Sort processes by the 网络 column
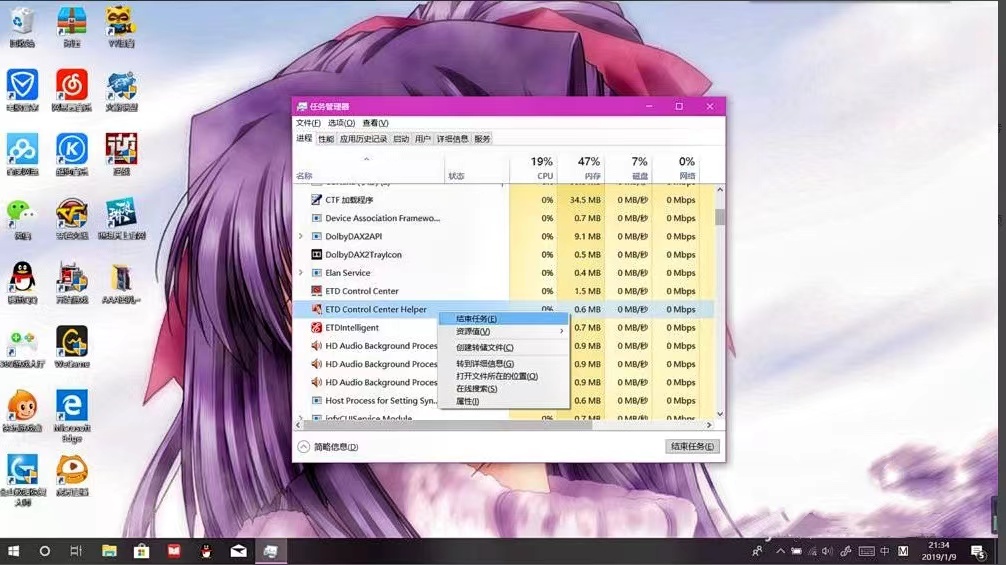Screen dimensions: 1006x565 [676, 167]
